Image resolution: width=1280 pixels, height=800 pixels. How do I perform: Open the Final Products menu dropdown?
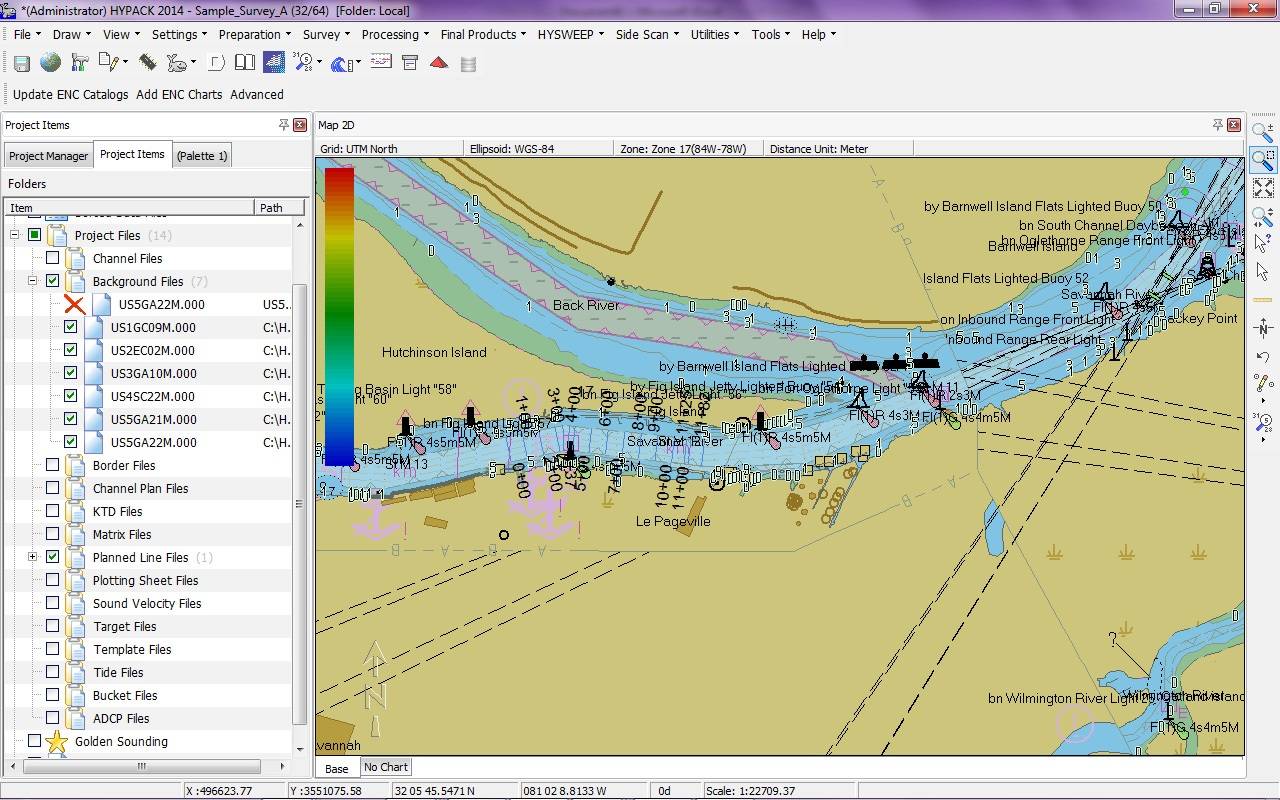tap(484, 34)
